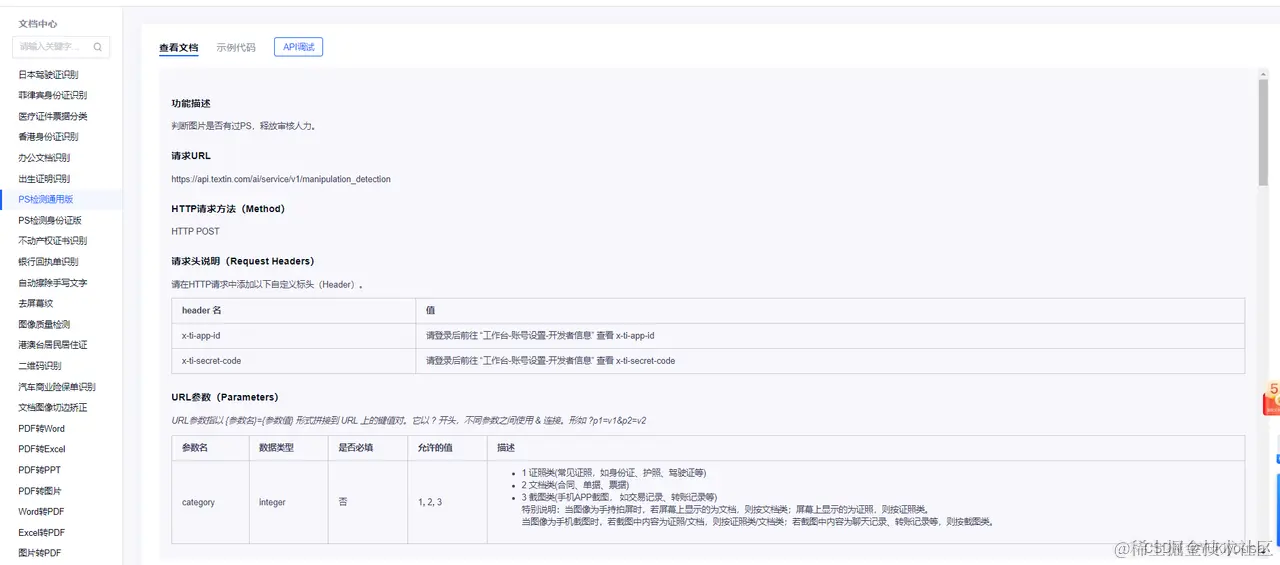Open 菲律宾身份证识别 in sidebar

(x=52, y=95)
